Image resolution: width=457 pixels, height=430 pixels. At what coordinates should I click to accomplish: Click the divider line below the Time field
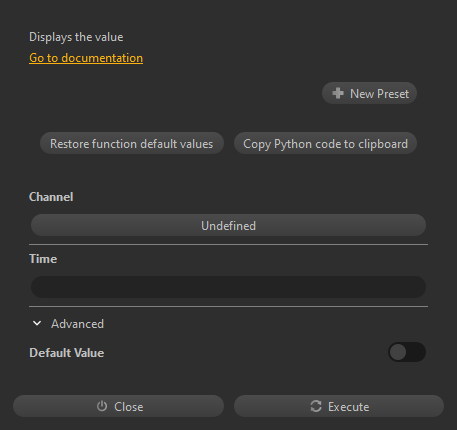[228, 306]
